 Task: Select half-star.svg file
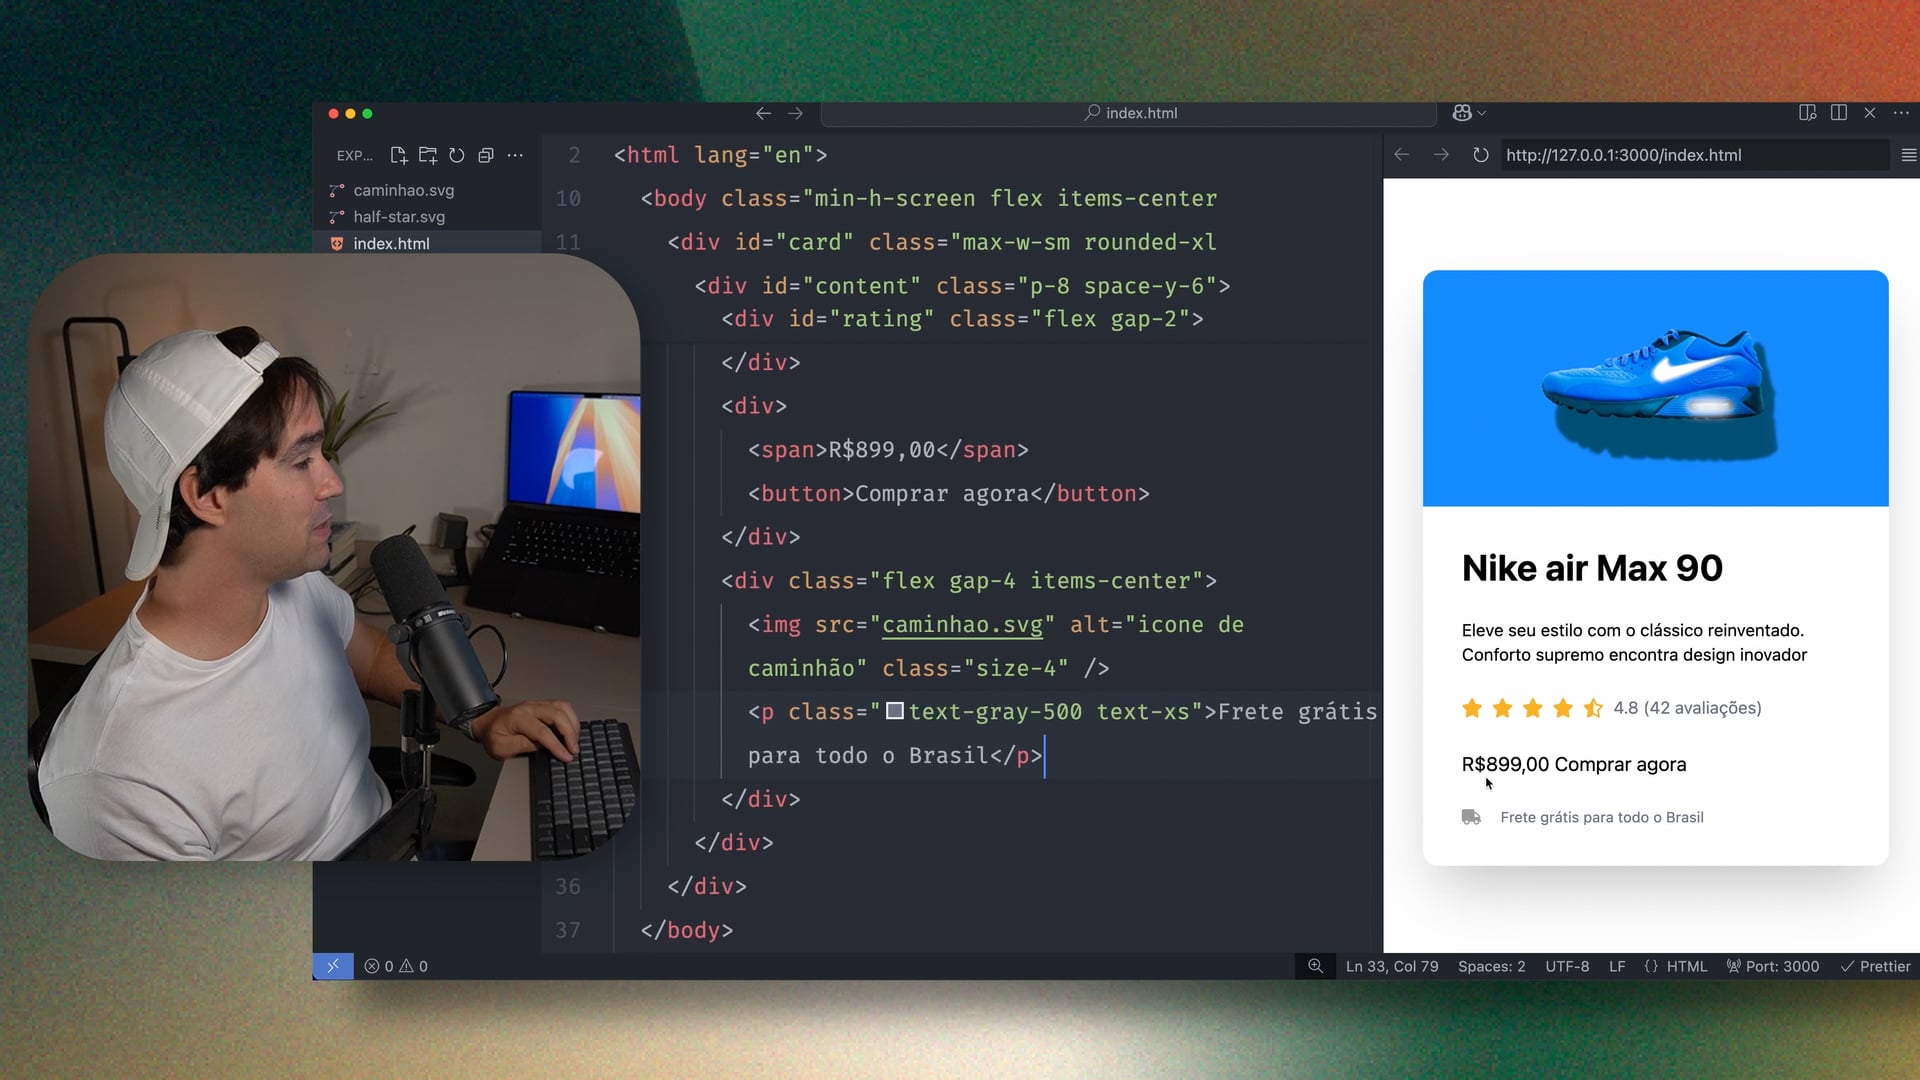399,217
